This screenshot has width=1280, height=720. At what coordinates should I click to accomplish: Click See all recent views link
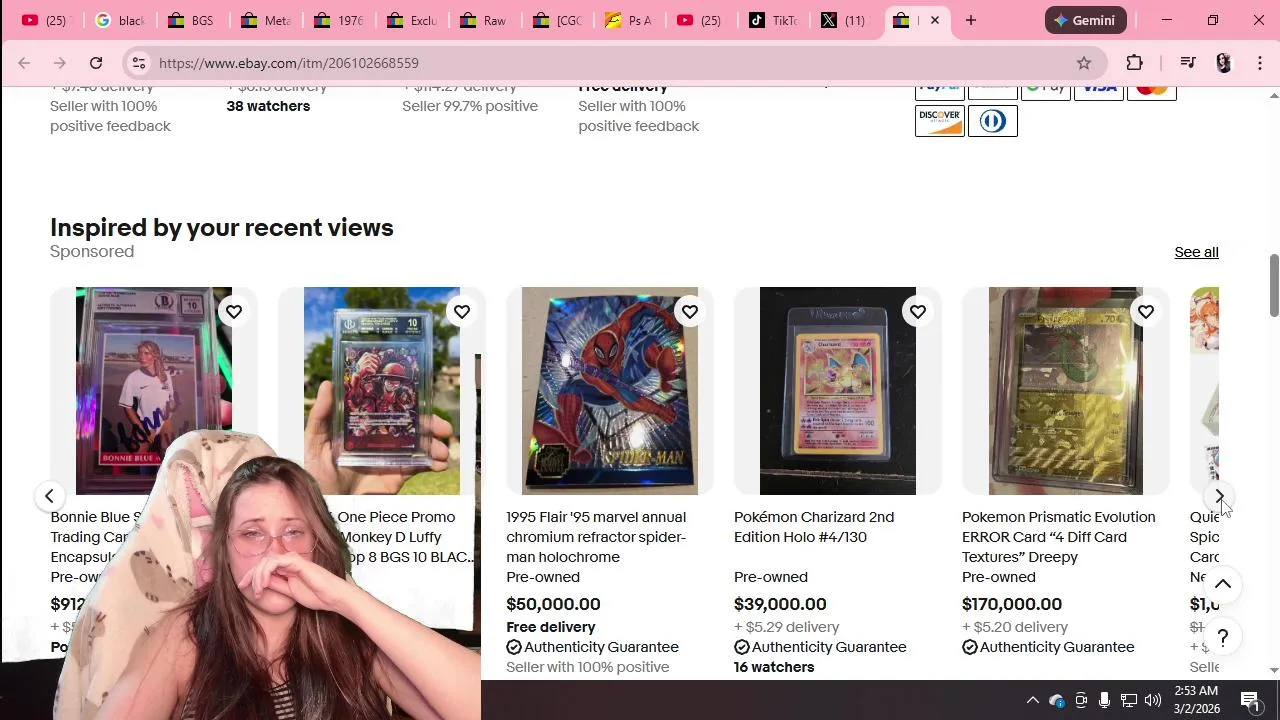[x=1196, y=252]
